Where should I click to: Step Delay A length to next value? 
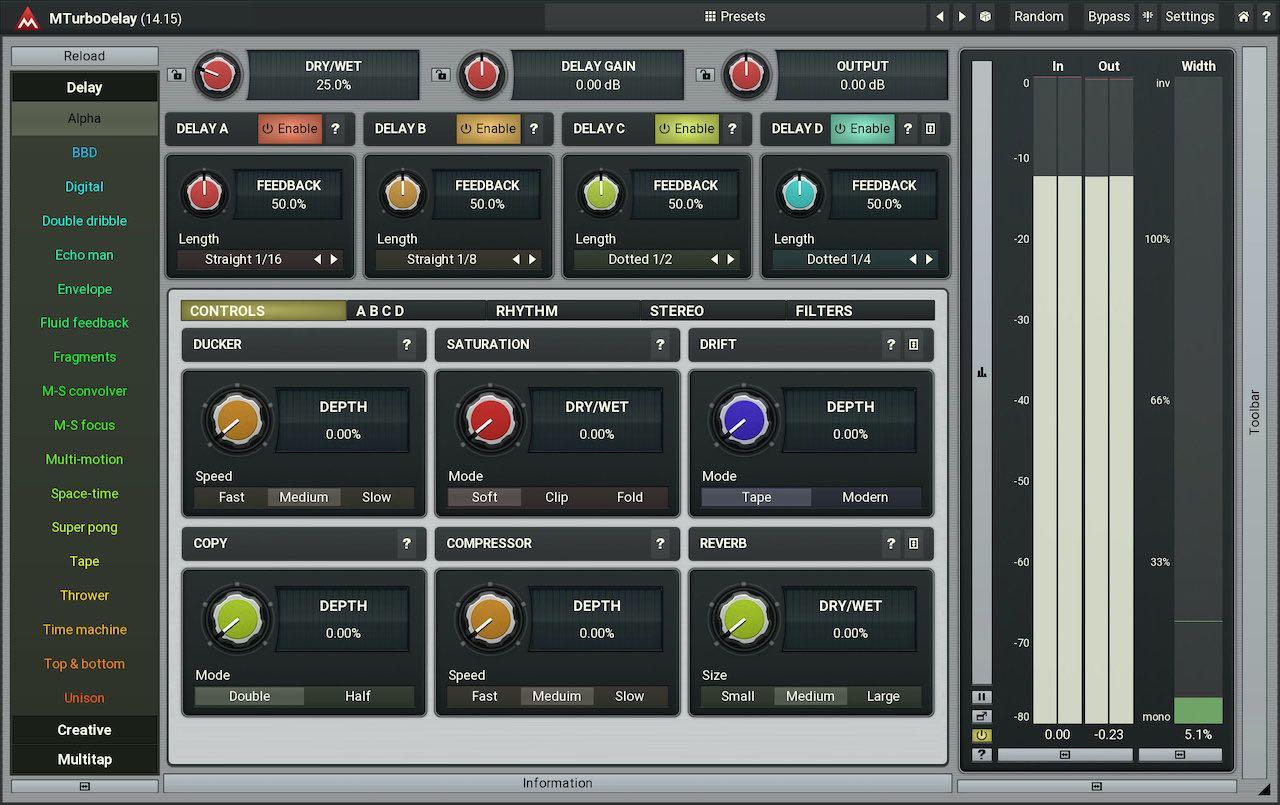pos(334,259)
